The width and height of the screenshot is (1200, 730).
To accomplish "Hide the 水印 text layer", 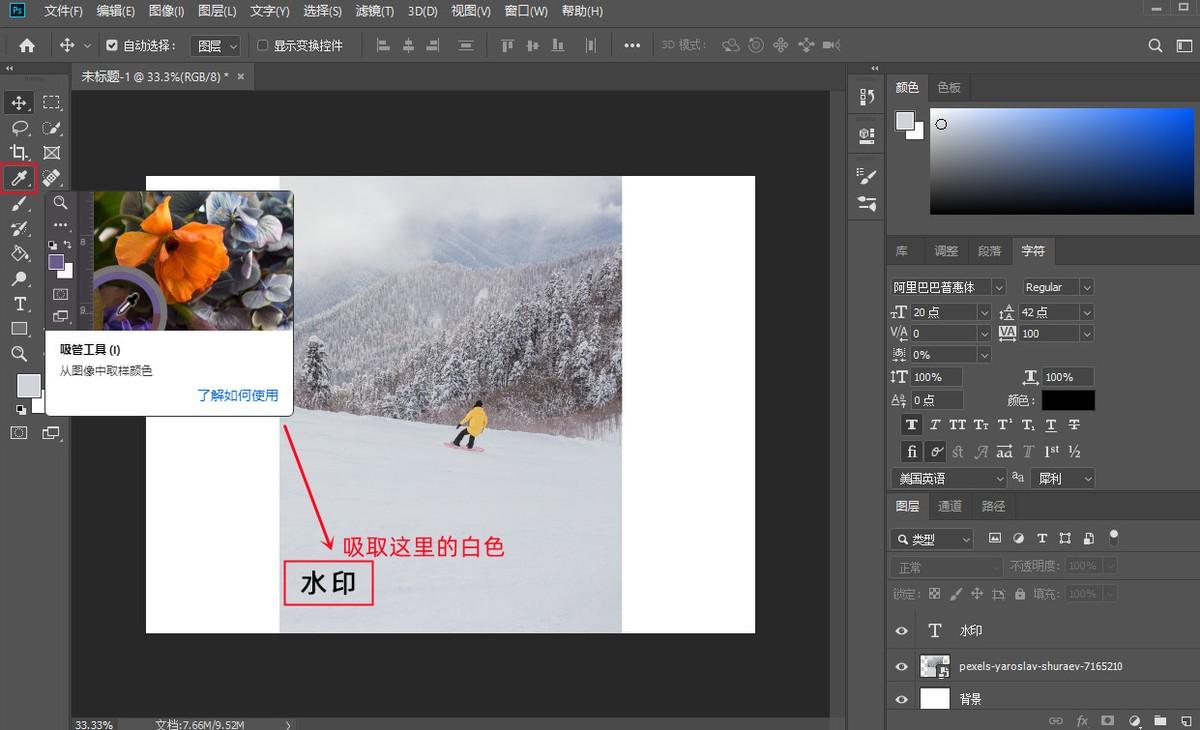I will coord(902,631).
